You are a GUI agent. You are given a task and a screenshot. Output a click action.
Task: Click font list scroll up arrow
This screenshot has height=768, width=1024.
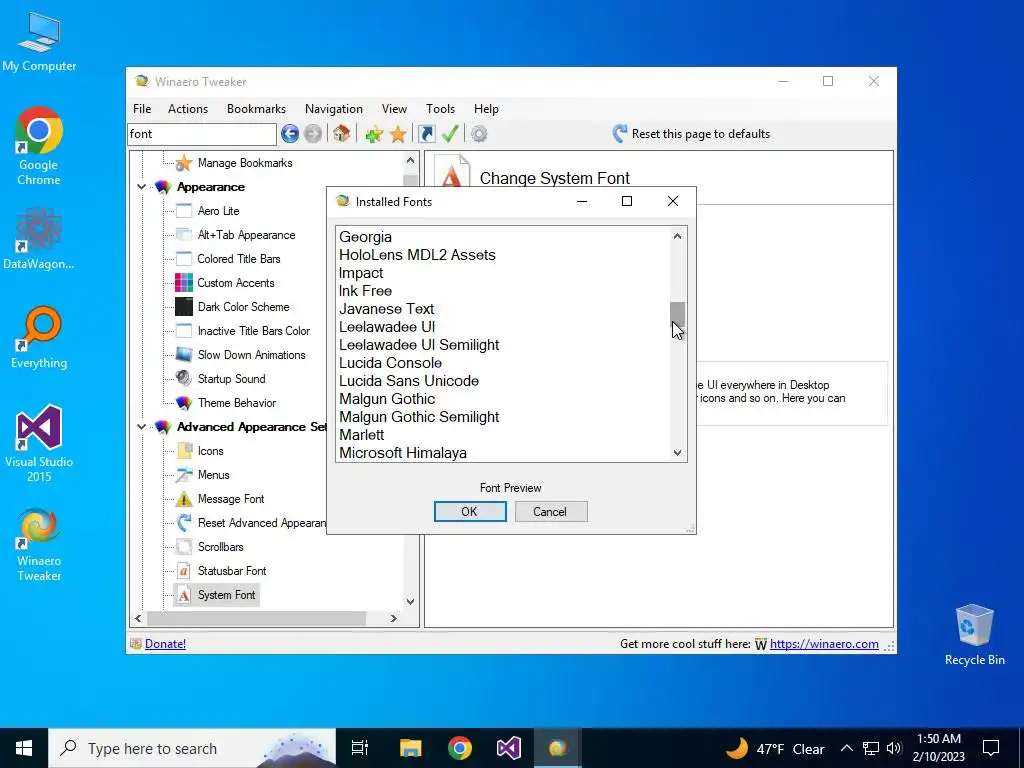tap(677, 236)
